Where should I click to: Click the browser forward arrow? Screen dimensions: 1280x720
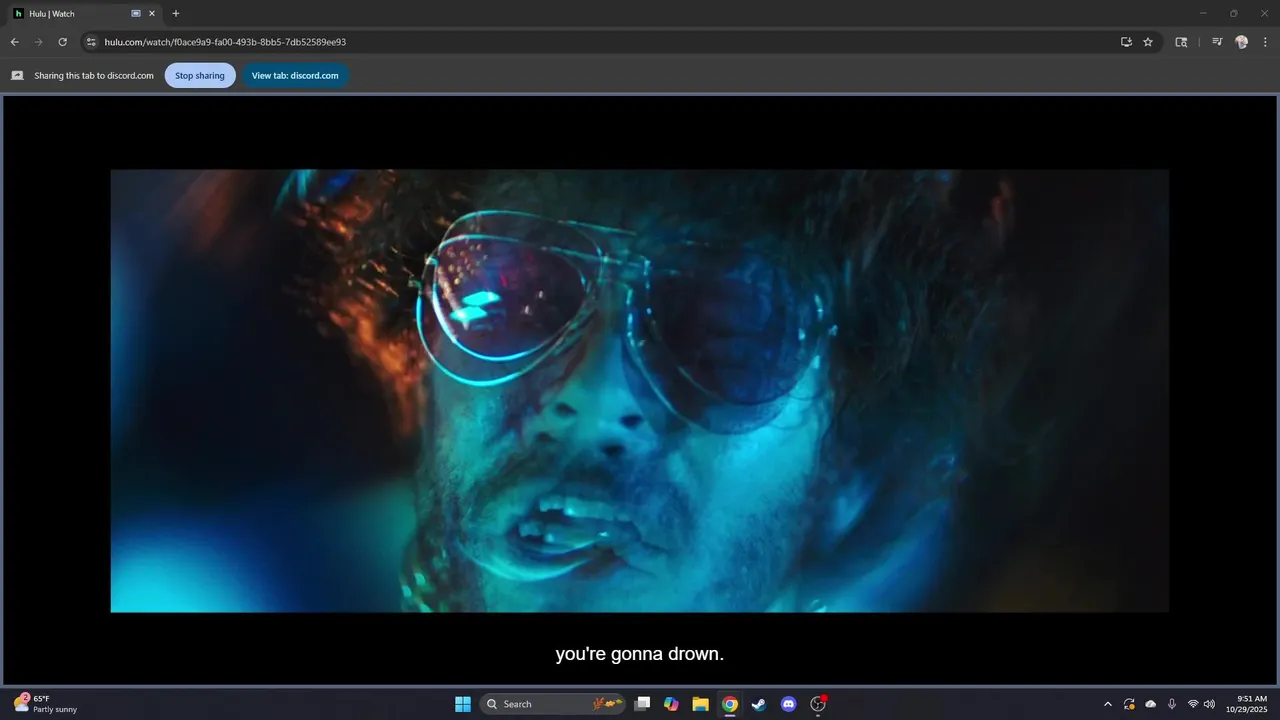tap(38, 42)
